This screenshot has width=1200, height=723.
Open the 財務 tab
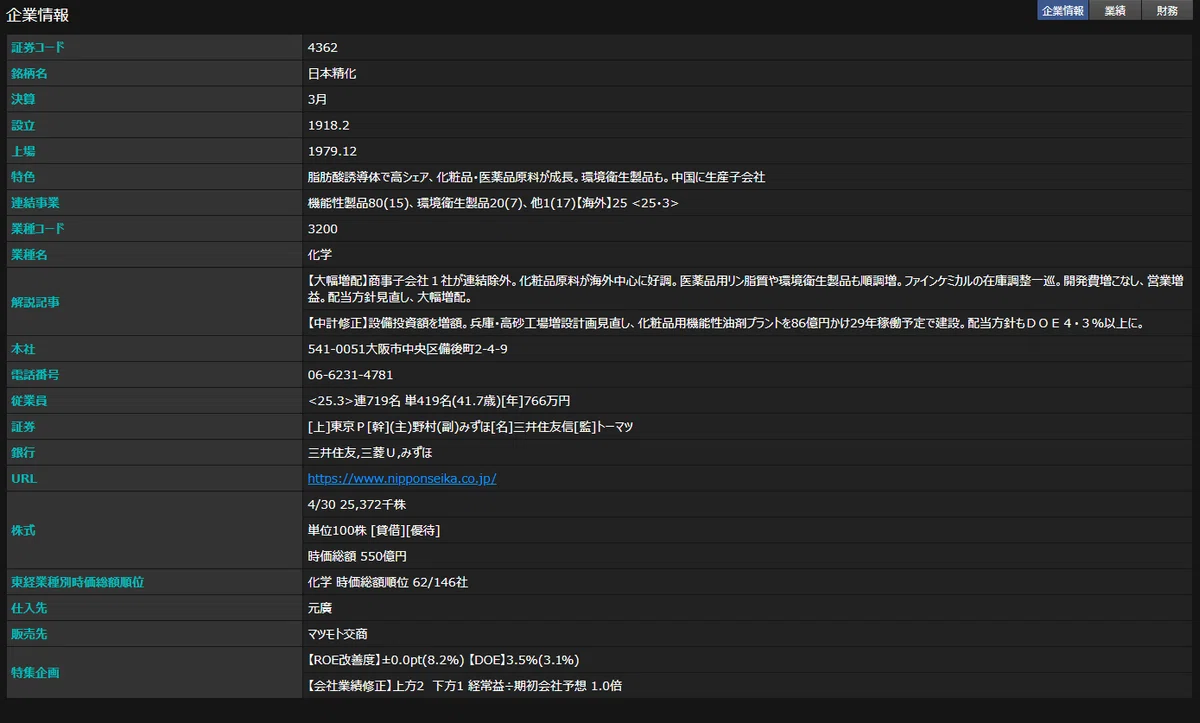coord(1167,11)
